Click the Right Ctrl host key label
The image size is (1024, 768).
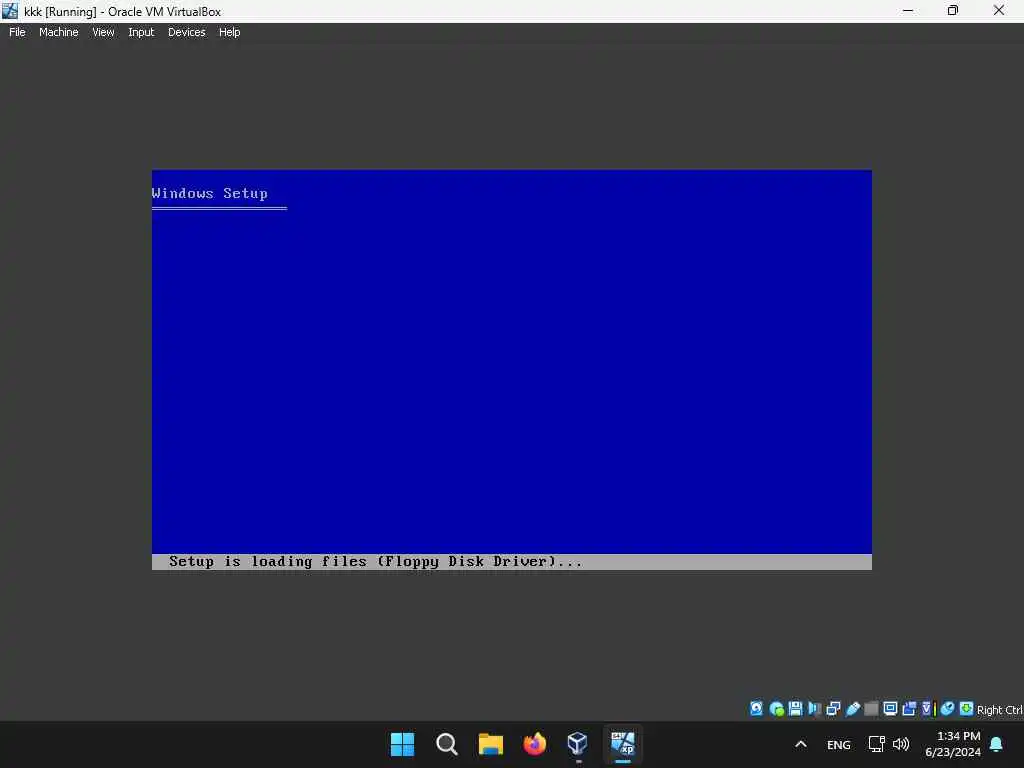pos(1000,710)
